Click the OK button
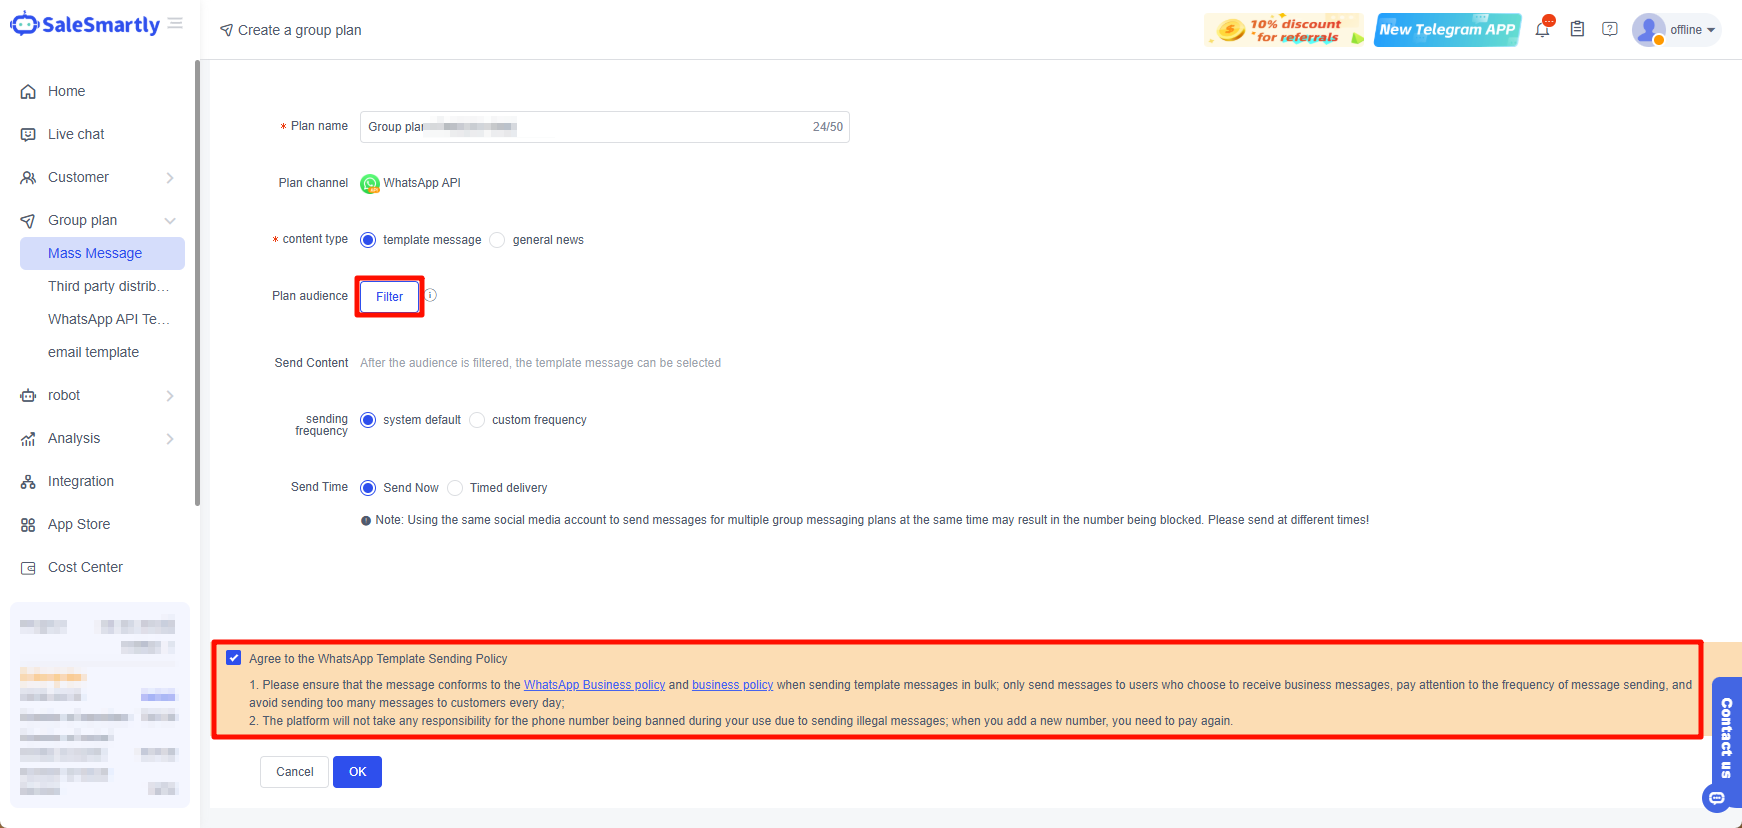This screenshot has width=1742, height=828. click(x=358, y=772)
